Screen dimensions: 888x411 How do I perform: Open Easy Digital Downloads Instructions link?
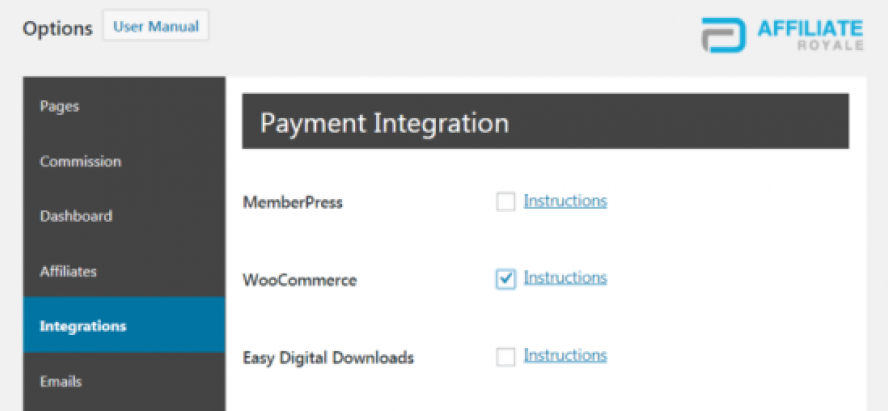pyautogui.click(x=565, y=356)
